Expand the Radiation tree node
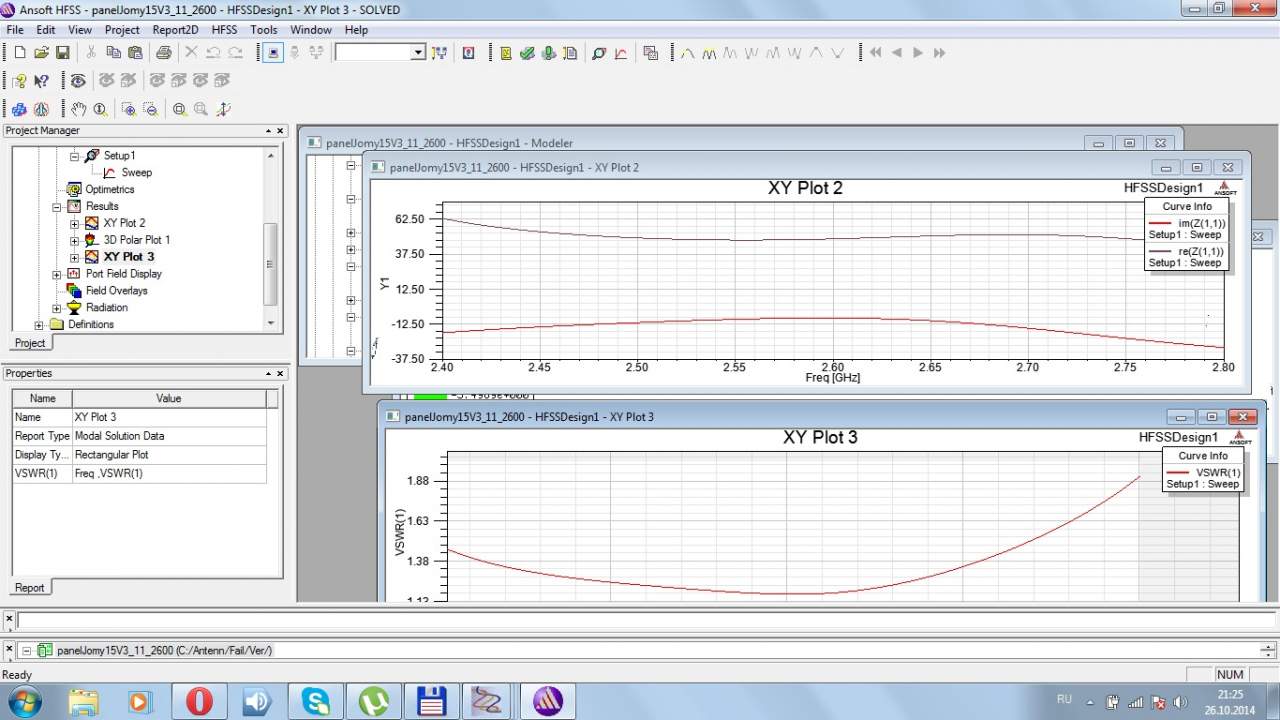 (57, 307)
